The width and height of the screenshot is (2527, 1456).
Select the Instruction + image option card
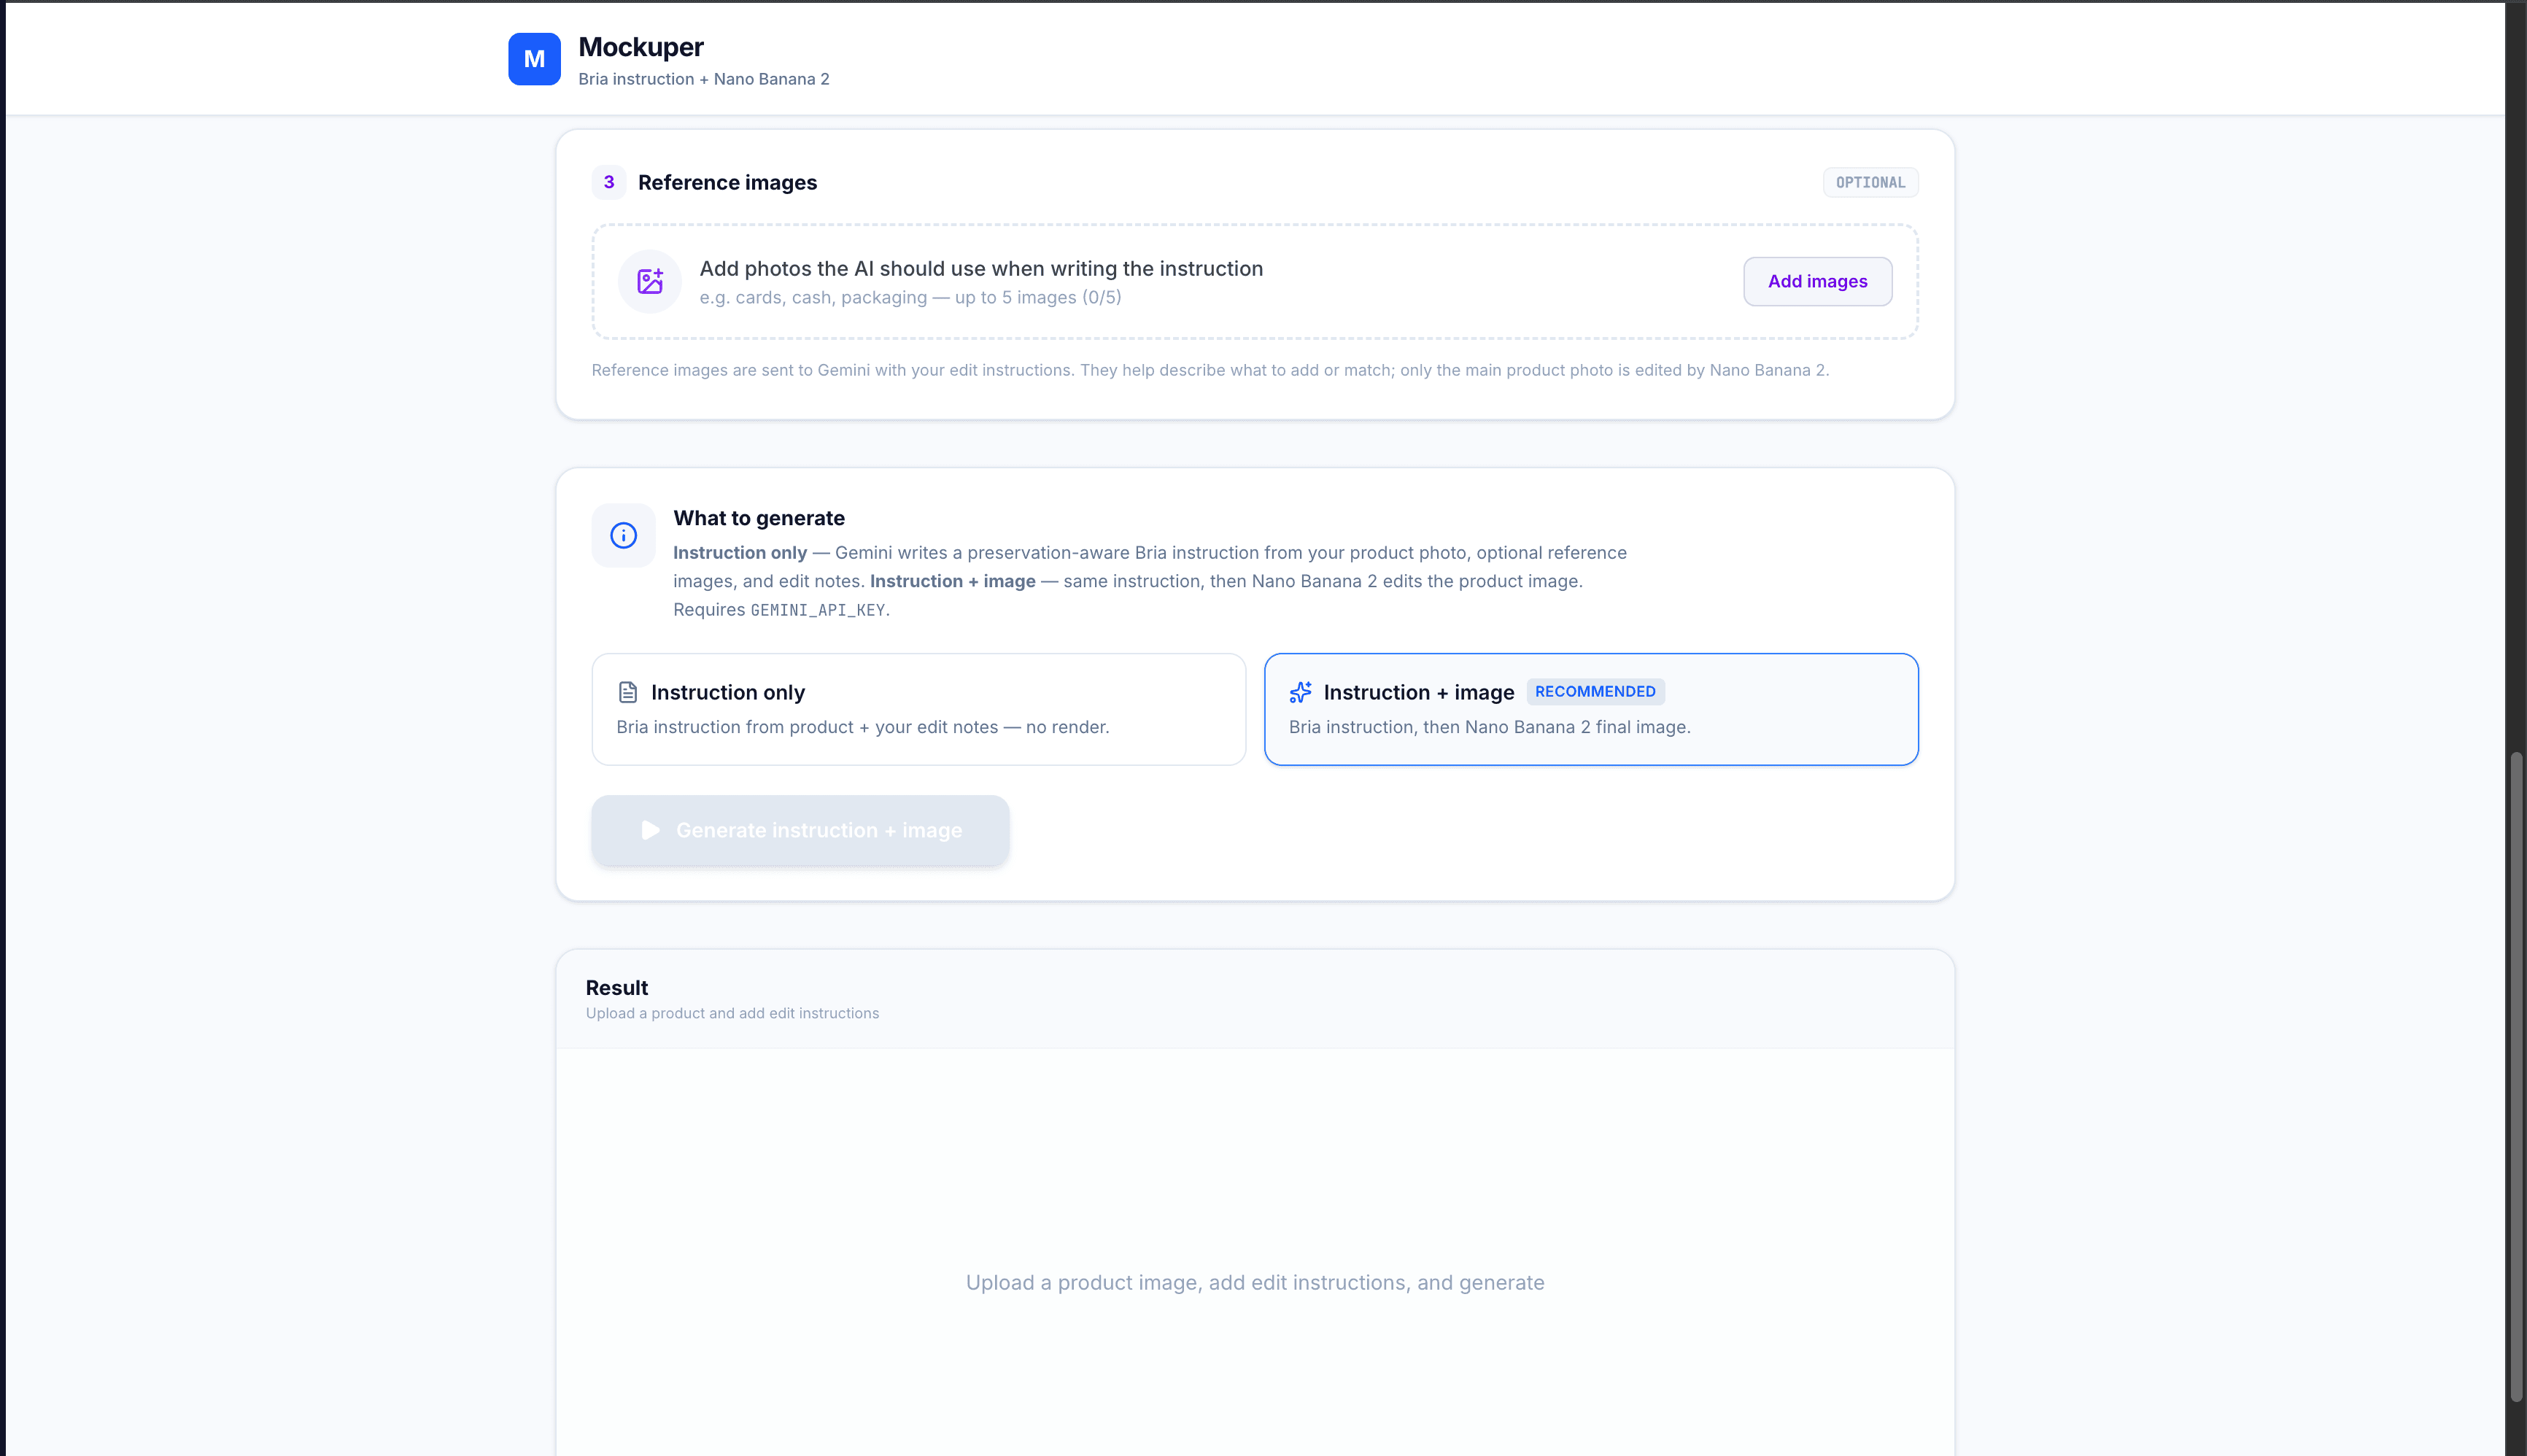point(1591,709)
